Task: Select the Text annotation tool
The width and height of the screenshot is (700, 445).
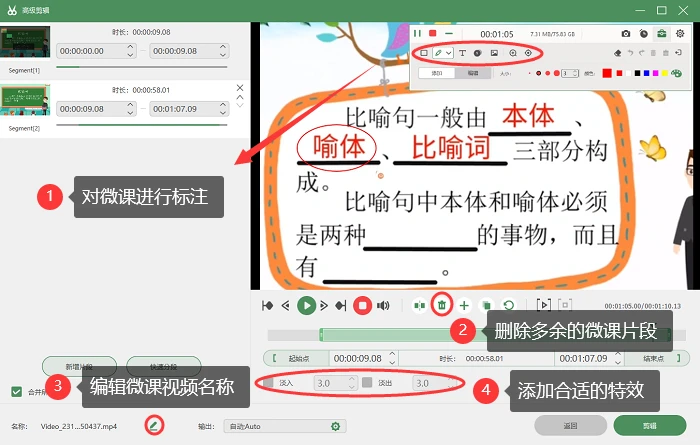Action: click(x=462, y=53)
